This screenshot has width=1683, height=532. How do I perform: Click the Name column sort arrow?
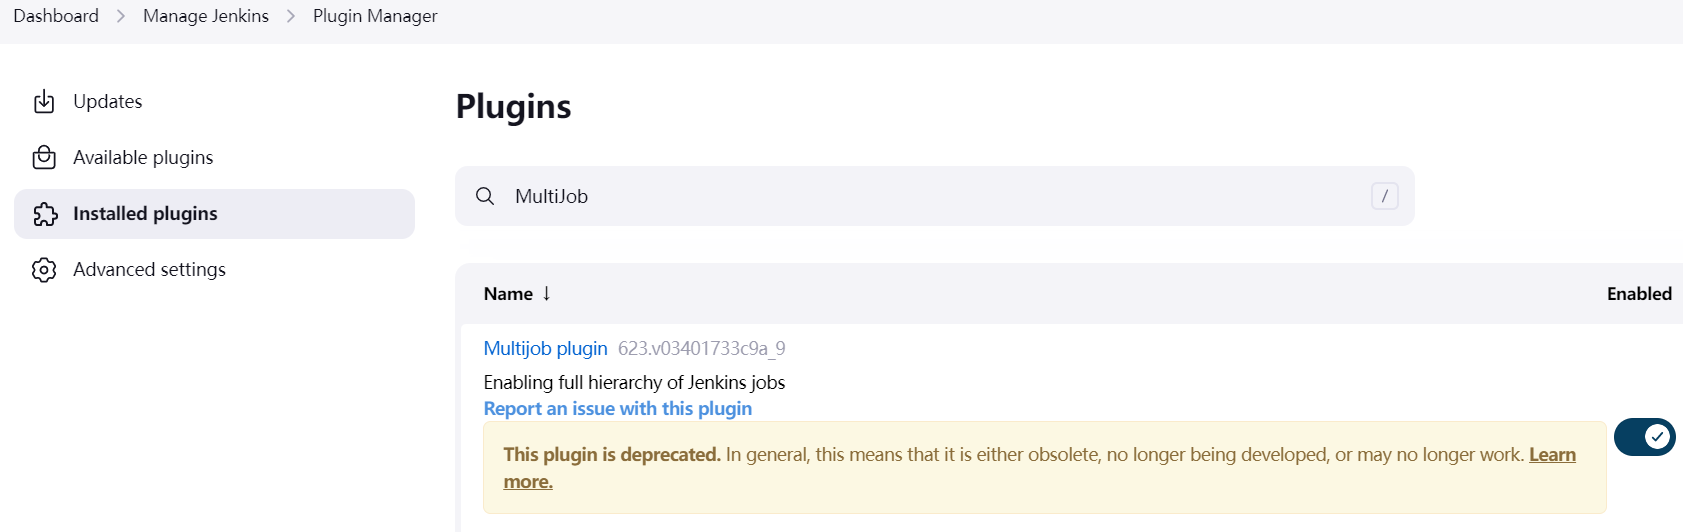point(547,293)
